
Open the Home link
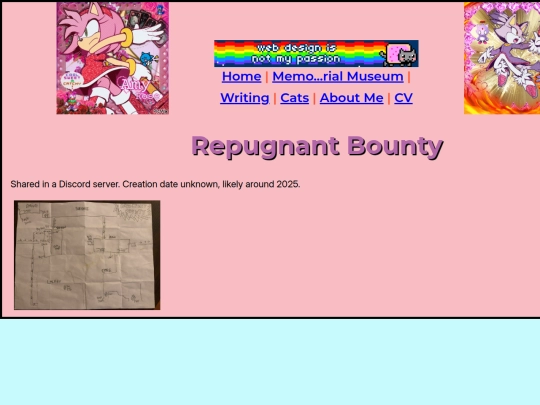(241, 76)
